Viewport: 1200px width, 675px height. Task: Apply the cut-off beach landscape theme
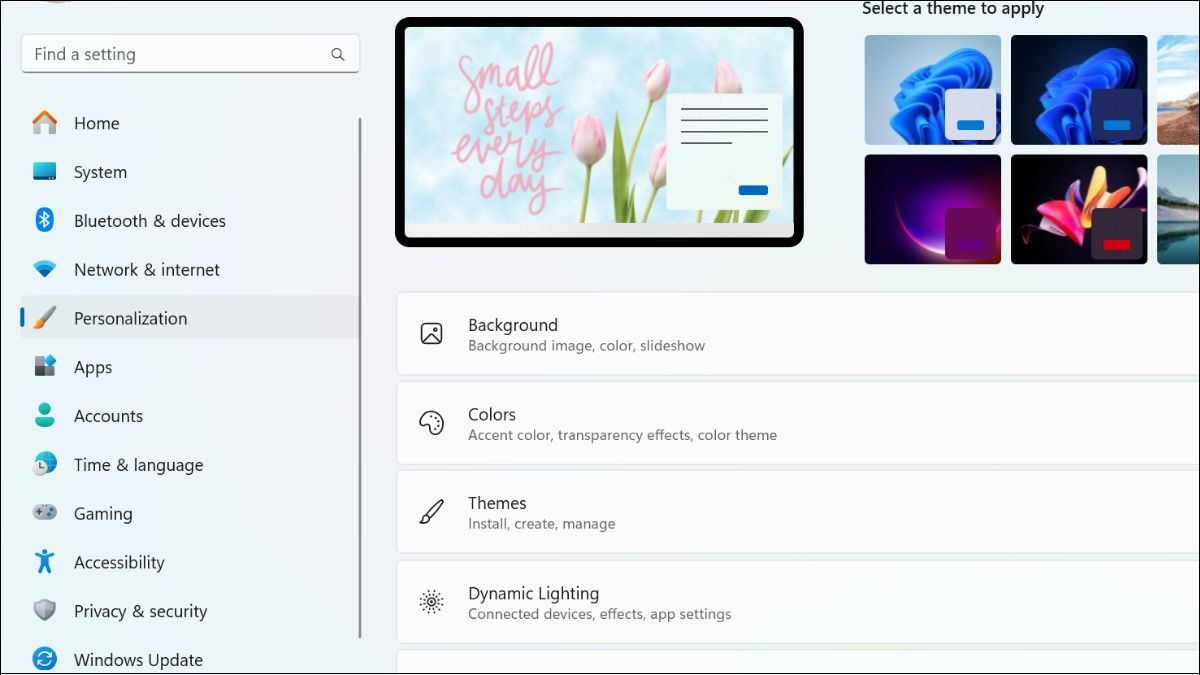pyautogui.click(x=1179, y=90)
